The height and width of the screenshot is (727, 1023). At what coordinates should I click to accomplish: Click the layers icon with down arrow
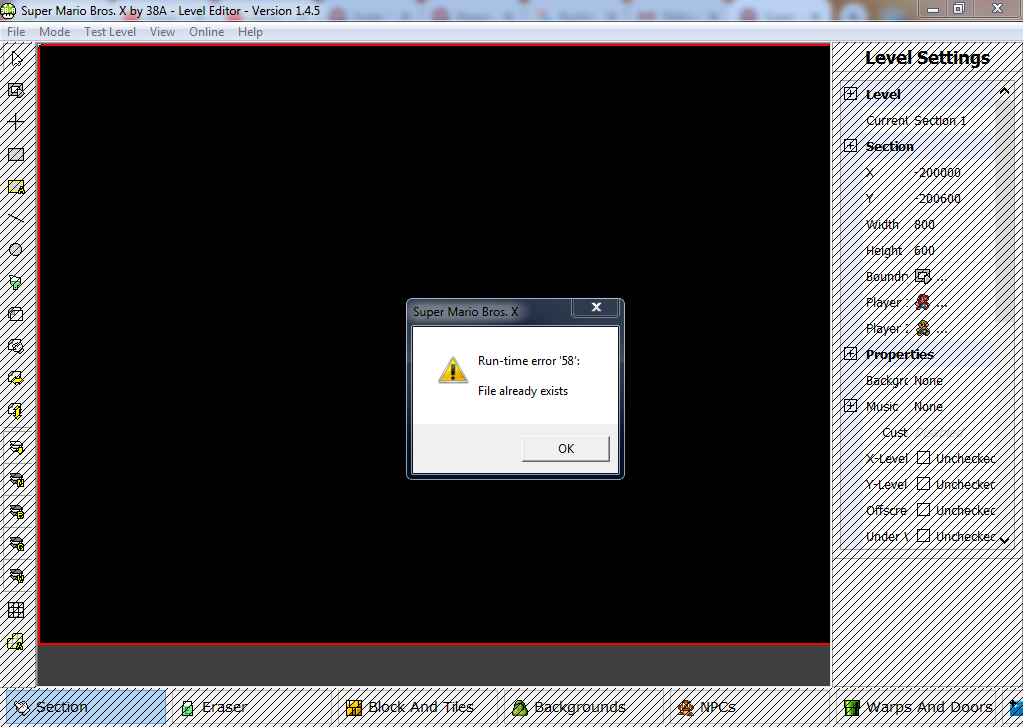[16, 447]
